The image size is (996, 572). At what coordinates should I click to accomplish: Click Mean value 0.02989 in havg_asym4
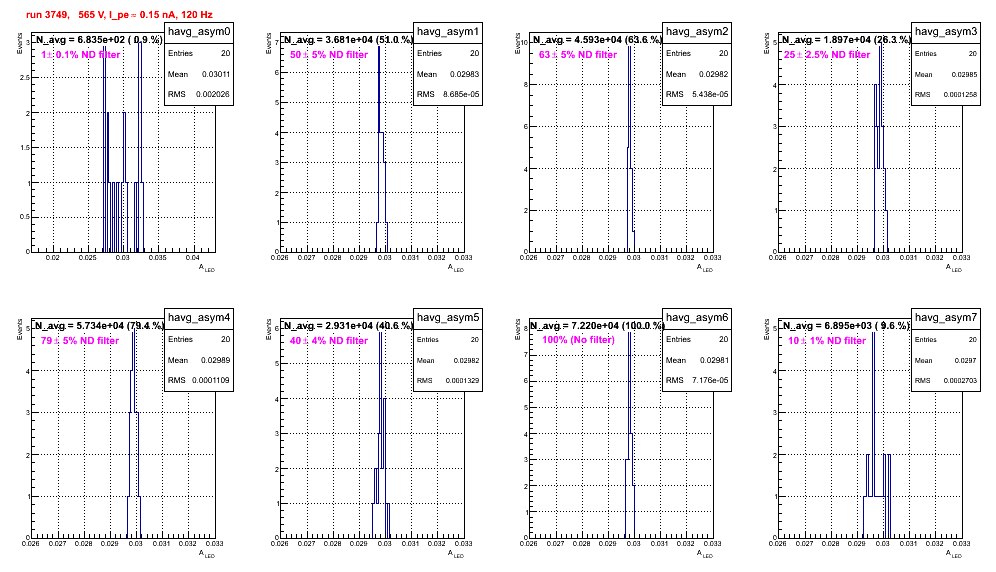pos(216,360)
